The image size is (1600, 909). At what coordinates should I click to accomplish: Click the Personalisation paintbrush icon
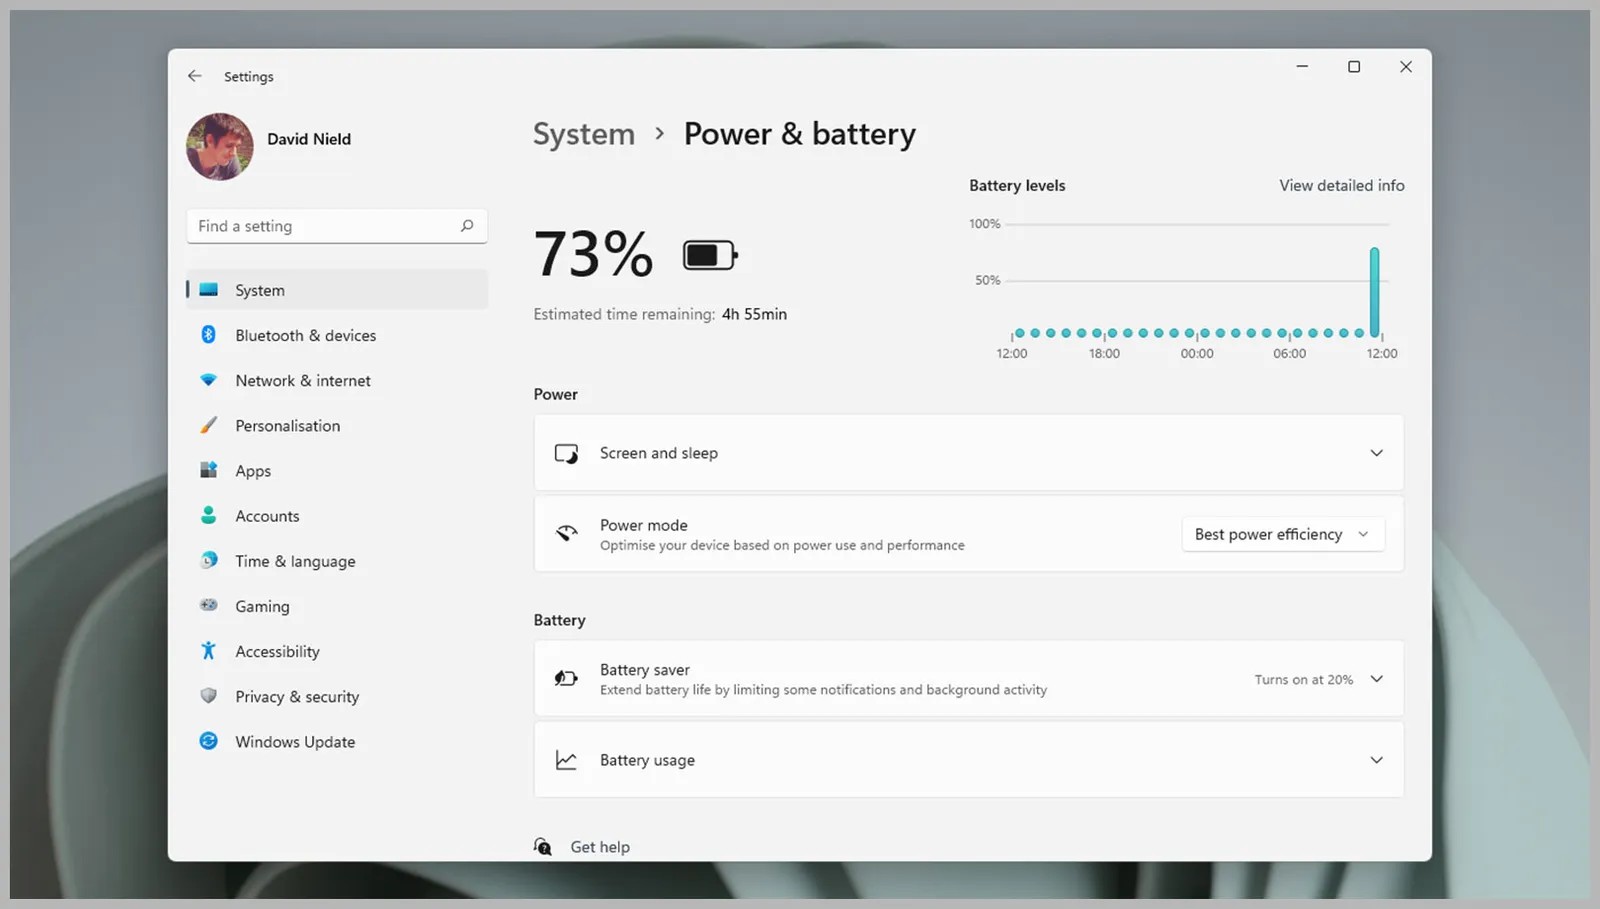[x=208, y=425]
